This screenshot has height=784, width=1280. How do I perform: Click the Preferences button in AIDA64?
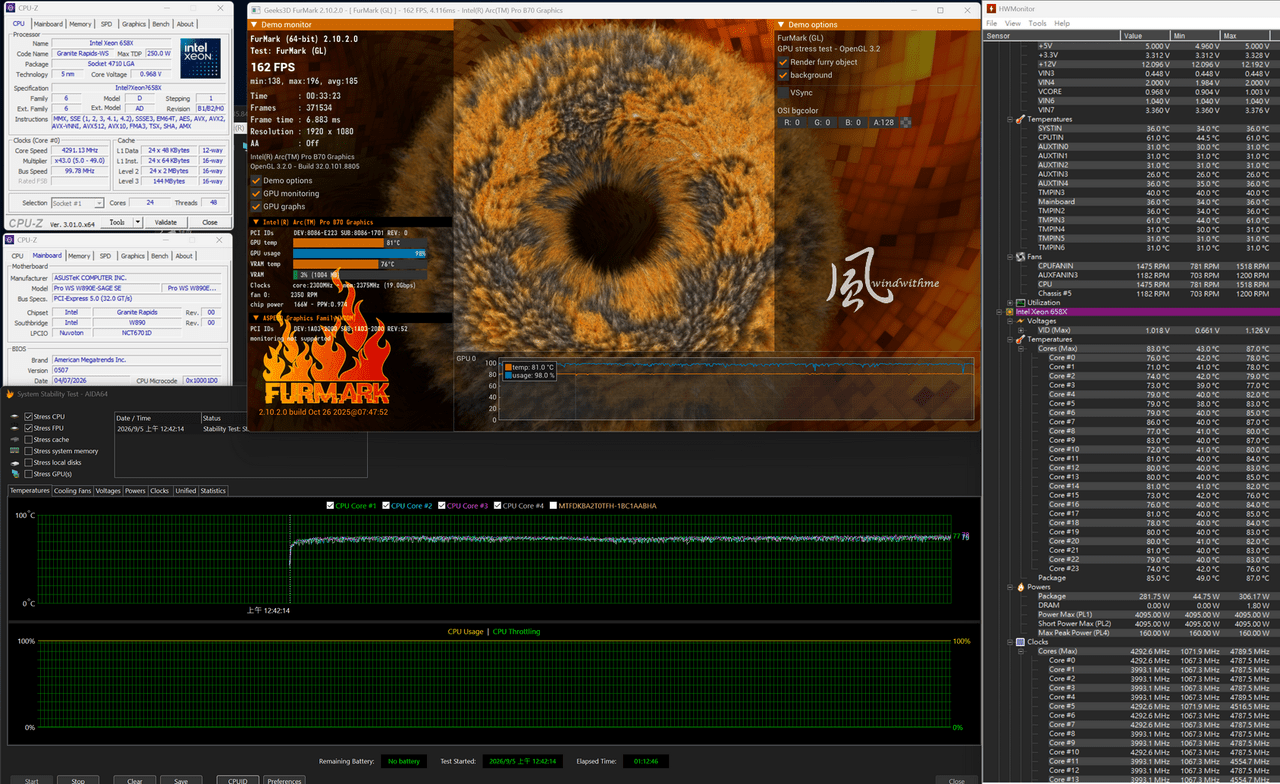coord(284,781)
